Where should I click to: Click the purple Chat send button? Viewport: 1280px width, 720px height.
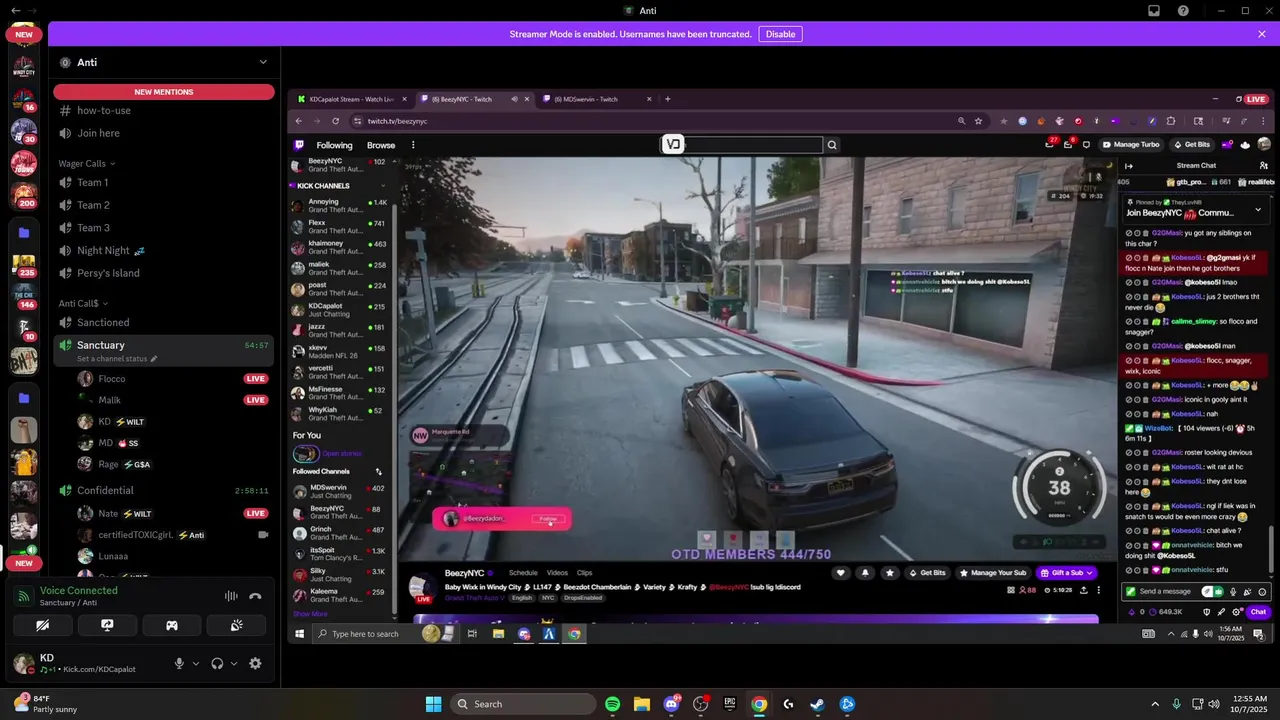[1258, 612]
